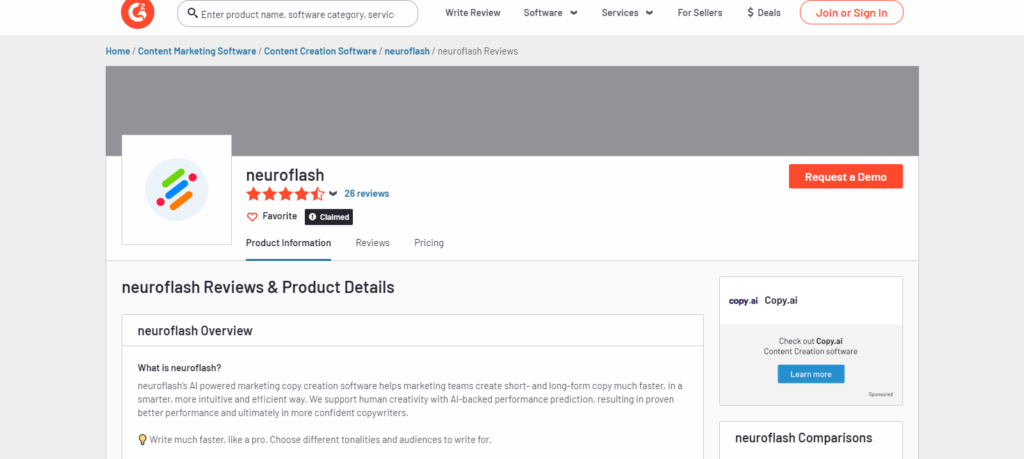The height and width of the screenshot is (459, 1024).
Task: Select the Product Information tab
Action: click(288, 243)
